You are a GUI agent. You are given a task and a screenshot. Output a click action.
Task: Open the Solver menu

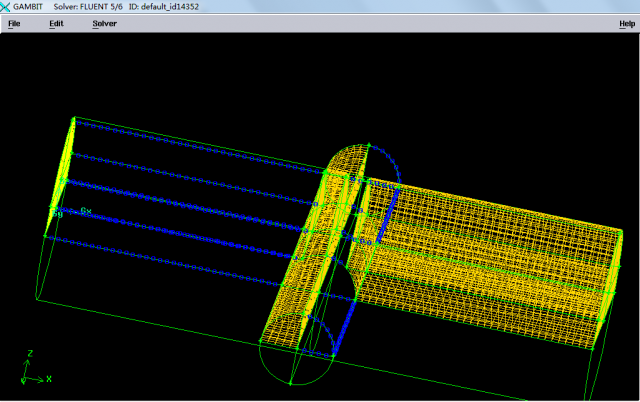pos(104,23)
